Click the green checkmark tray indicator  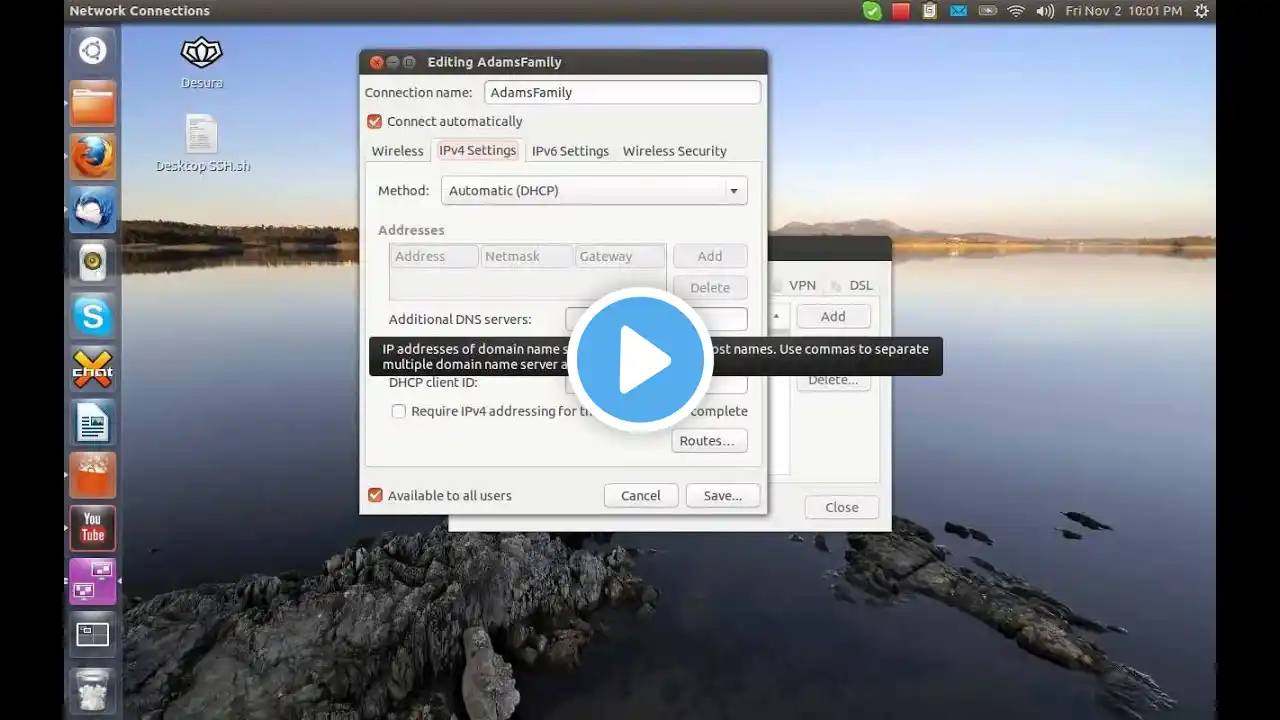872,11
